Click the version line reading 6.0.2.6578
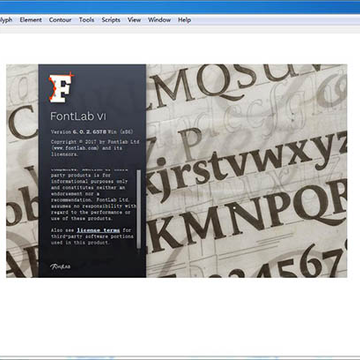This screenshot has width=360, height=360. click(x=92, y=132)
